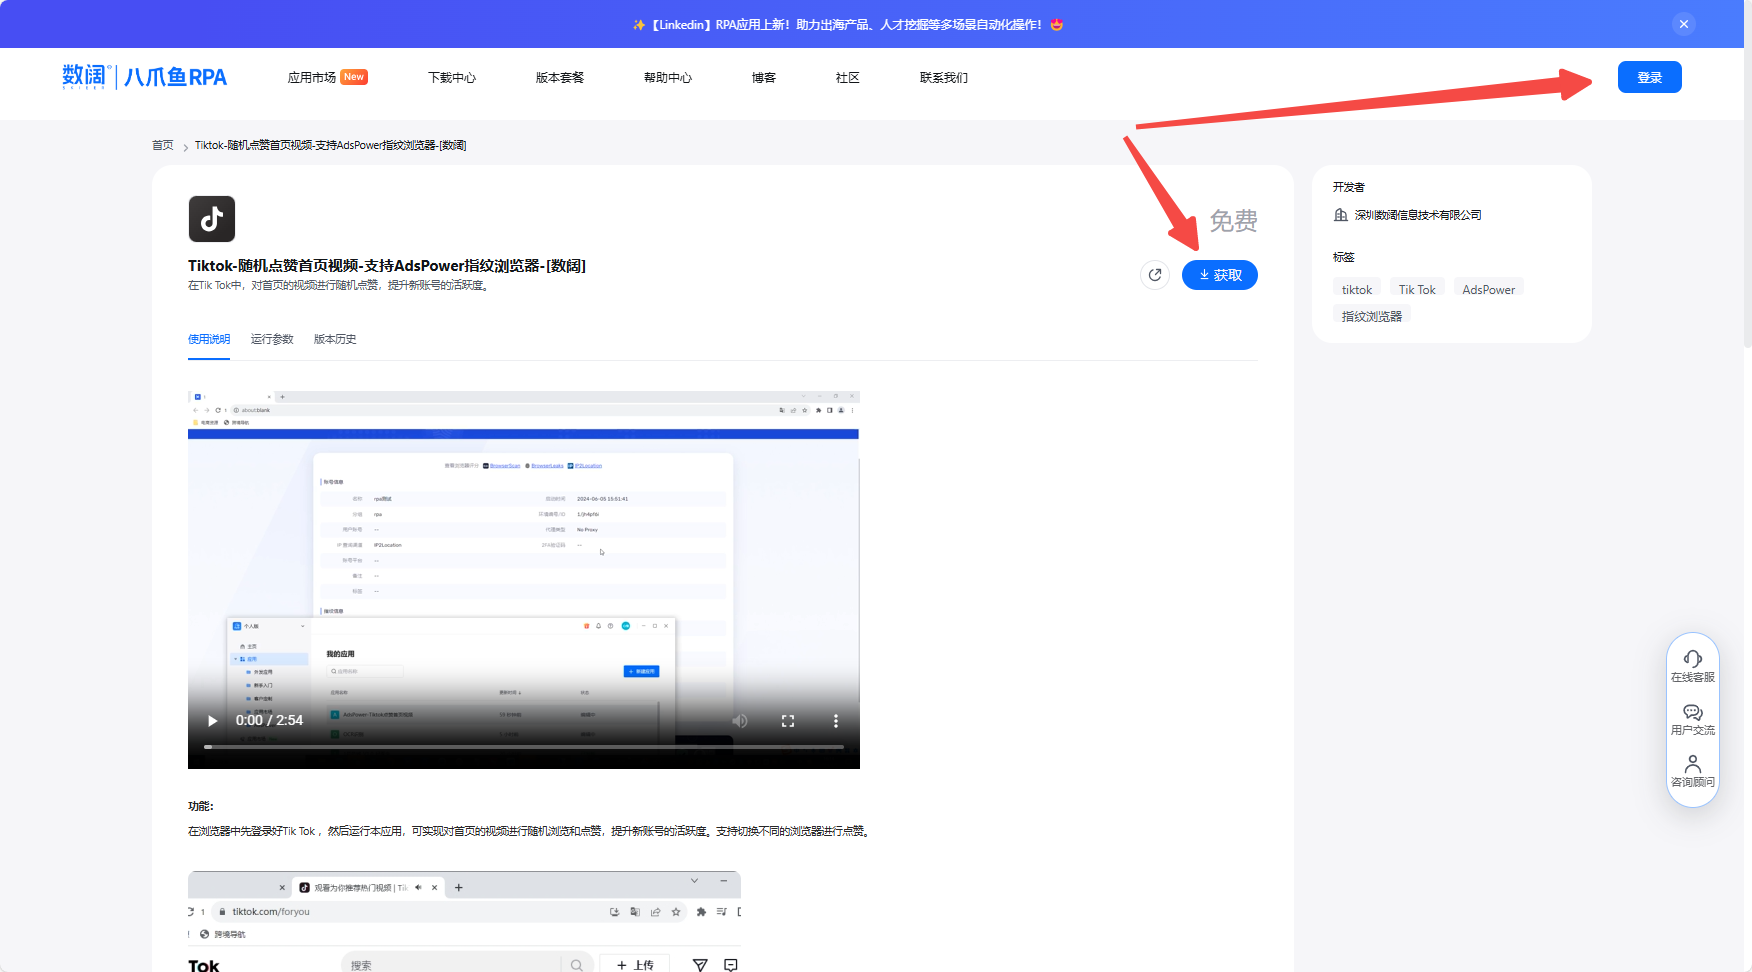
Task: Select the tiktok tag
Action: click(1357, 289)
